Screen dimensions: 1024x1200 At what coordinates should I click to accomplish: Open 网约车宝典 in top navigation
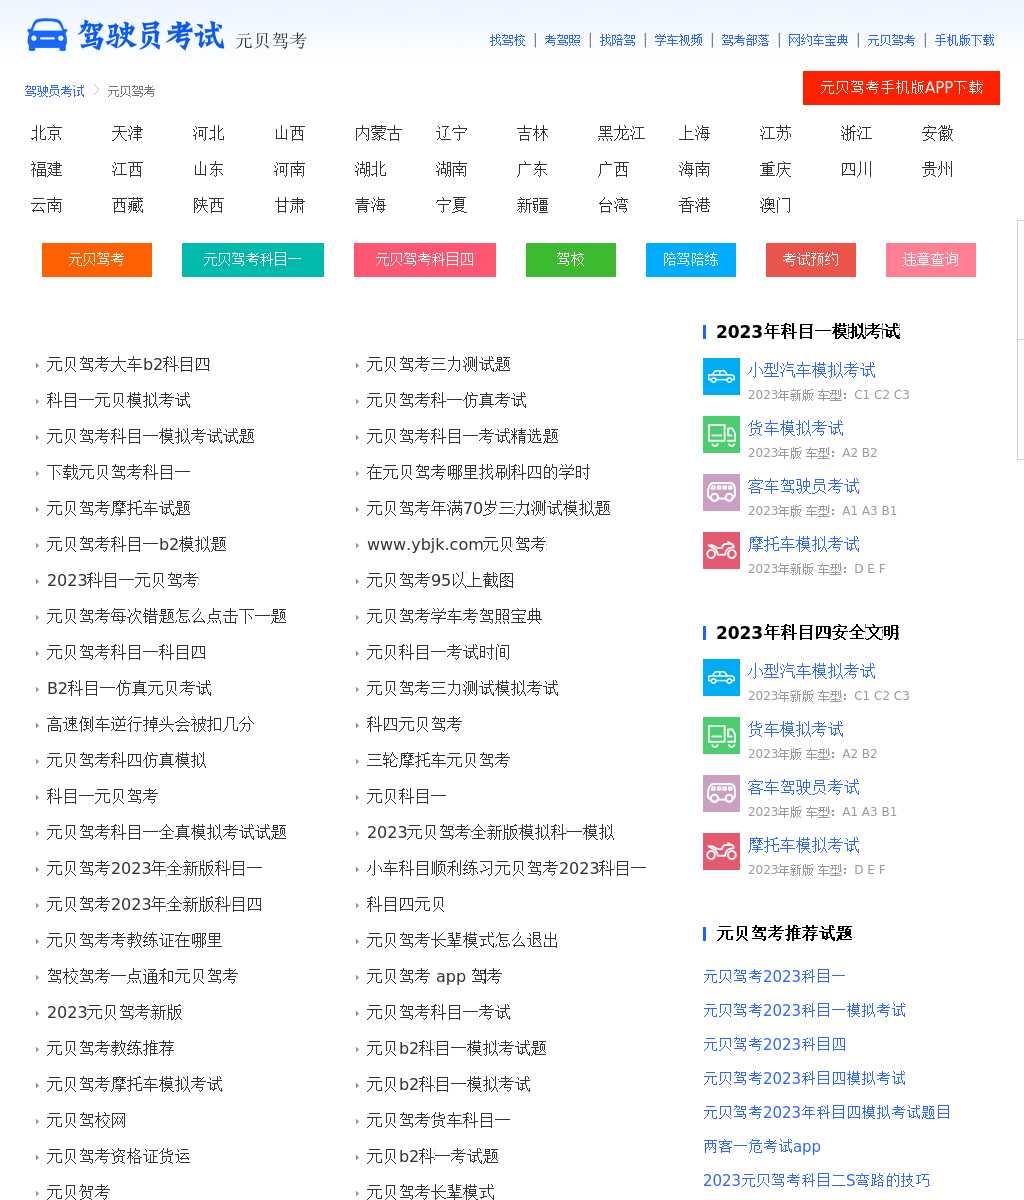point(818,40)
